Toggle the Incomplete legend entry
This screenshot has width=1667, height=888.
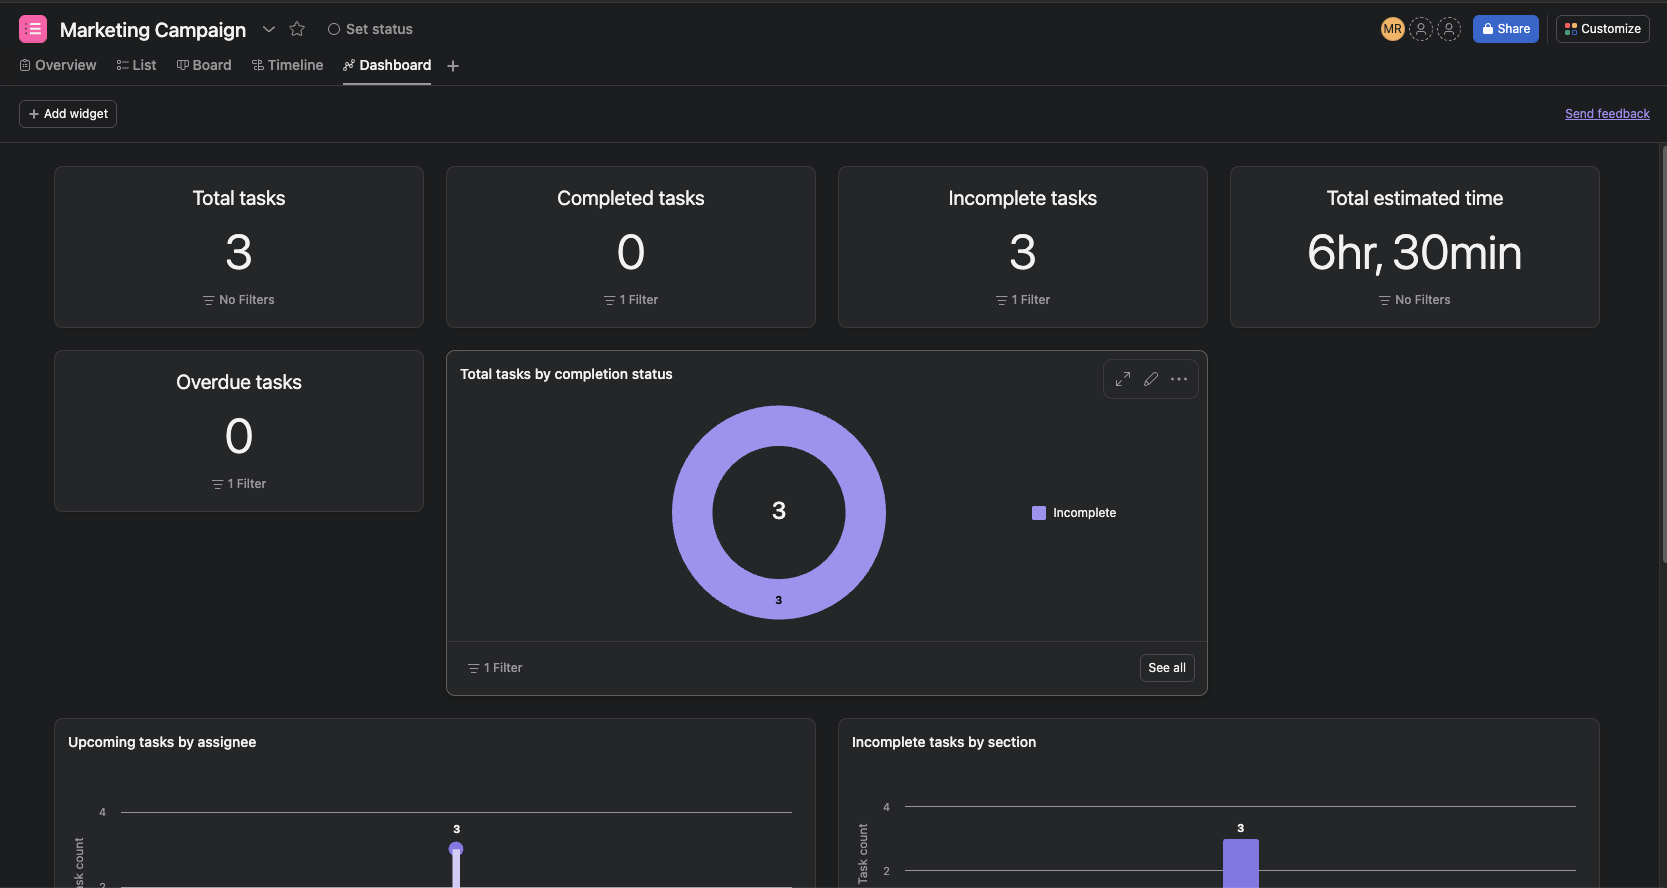click(1074, 513)
